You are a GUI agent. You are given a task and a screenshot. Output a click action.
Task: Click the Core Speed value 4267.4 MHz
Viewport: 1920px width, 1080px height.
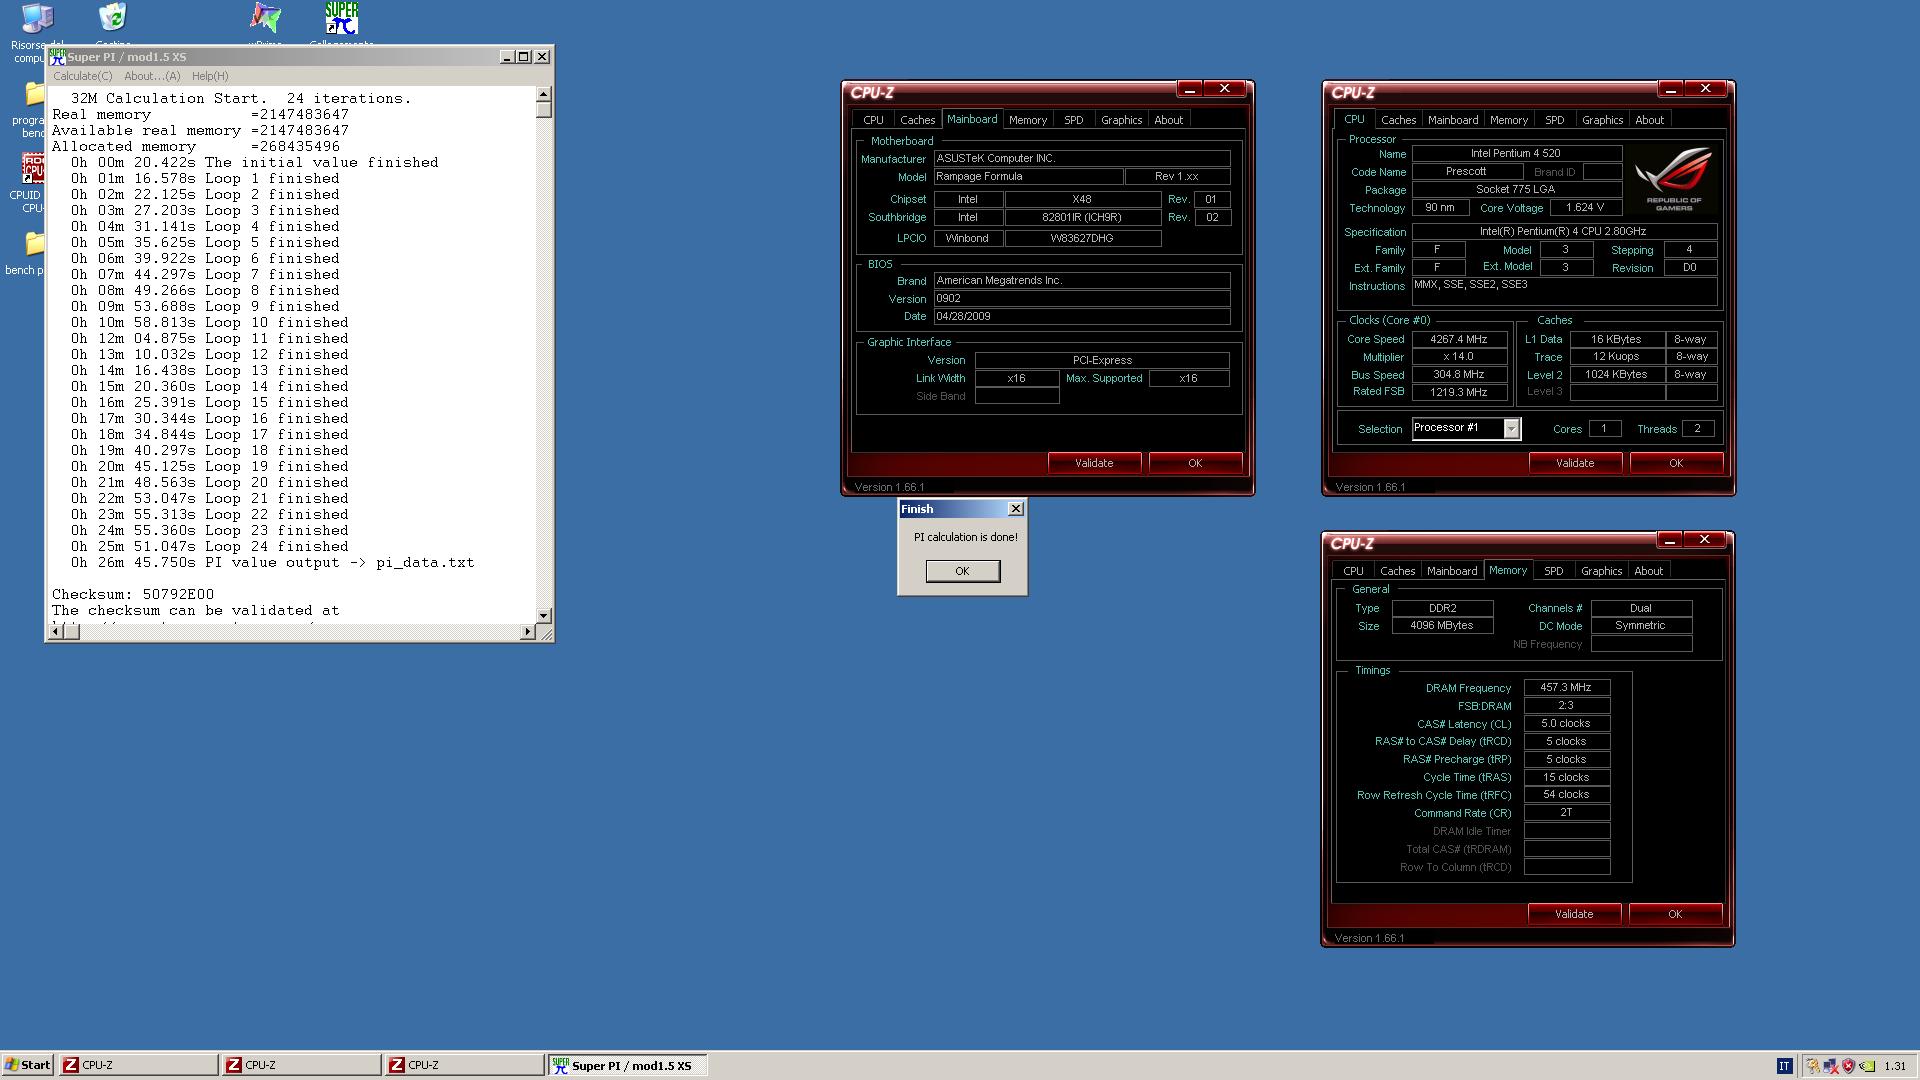[1460, 339]
